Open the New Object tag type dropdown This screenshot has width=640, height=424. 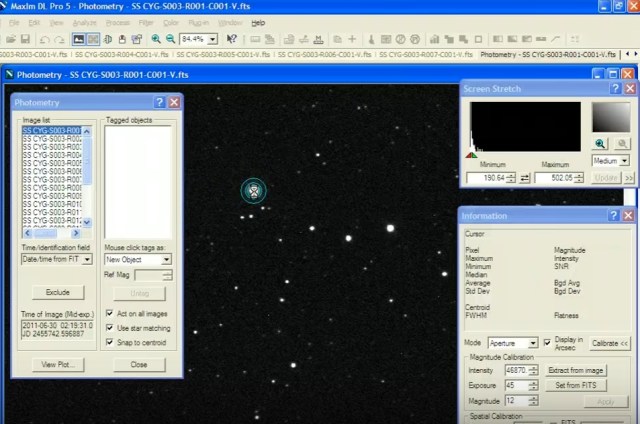tap(166, 259)
